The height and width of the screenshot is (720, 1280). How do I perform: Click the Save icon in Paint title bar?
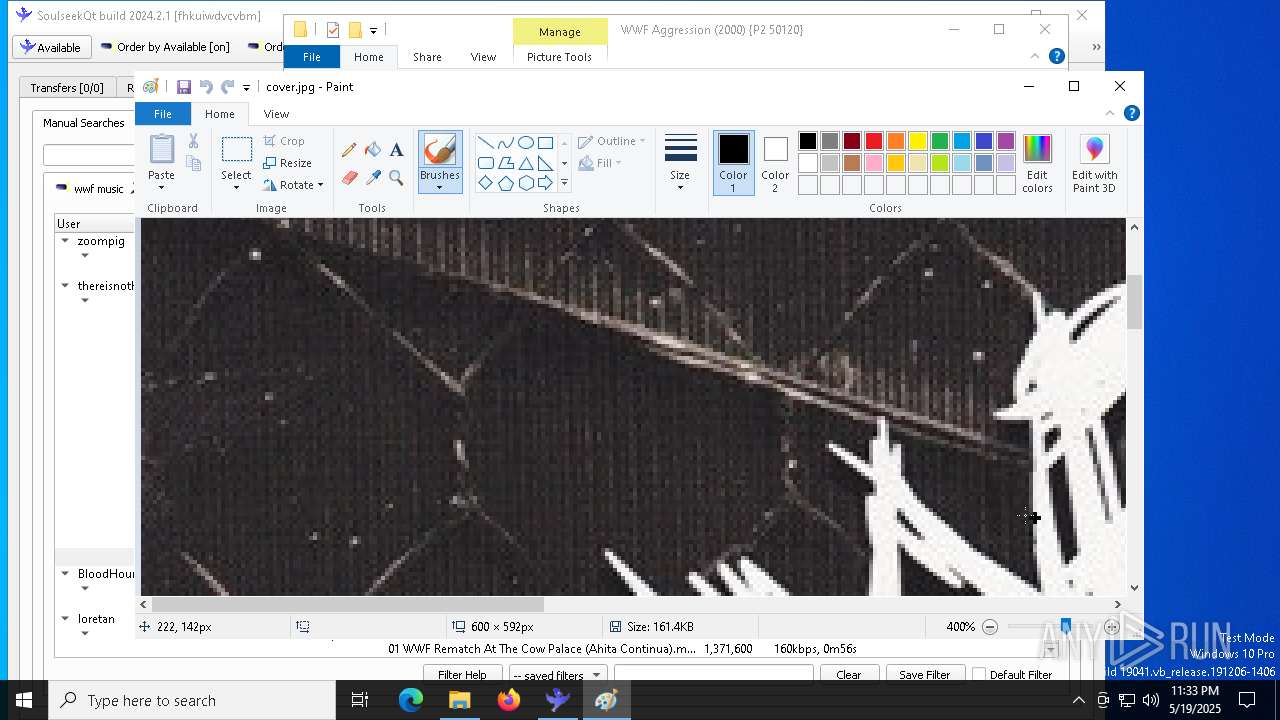[x=184, y=87]
